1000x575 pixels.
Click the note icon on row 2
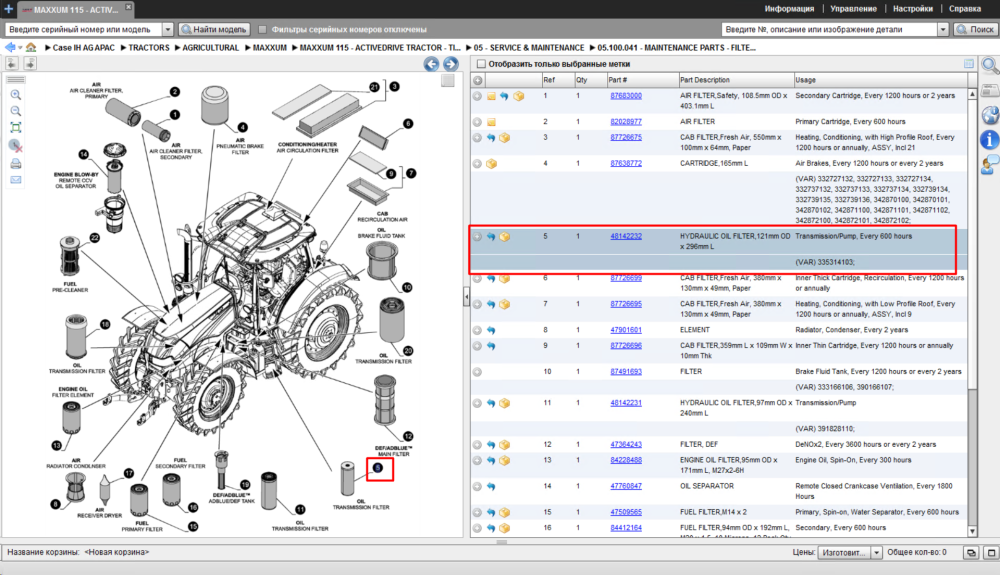[491, 122]
